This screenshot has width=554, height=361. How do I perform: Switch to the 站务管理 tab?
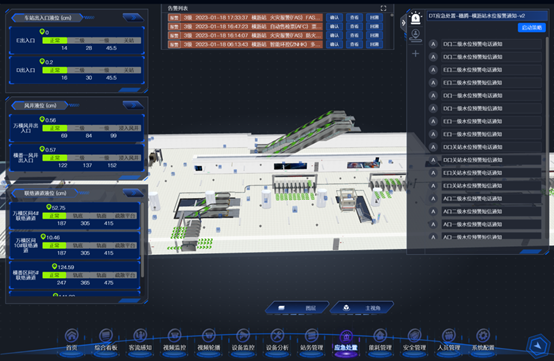(311, 340)
